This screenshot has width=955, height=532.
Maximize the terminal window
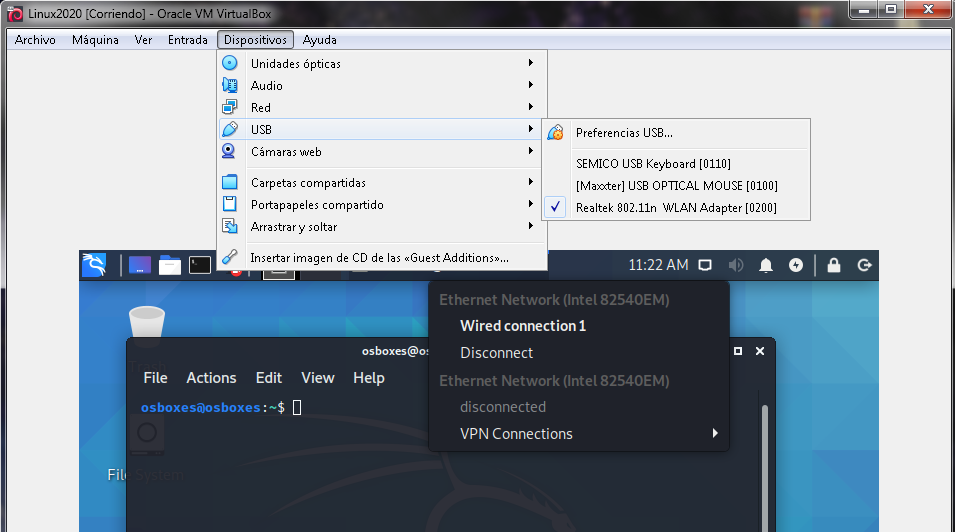738,351
